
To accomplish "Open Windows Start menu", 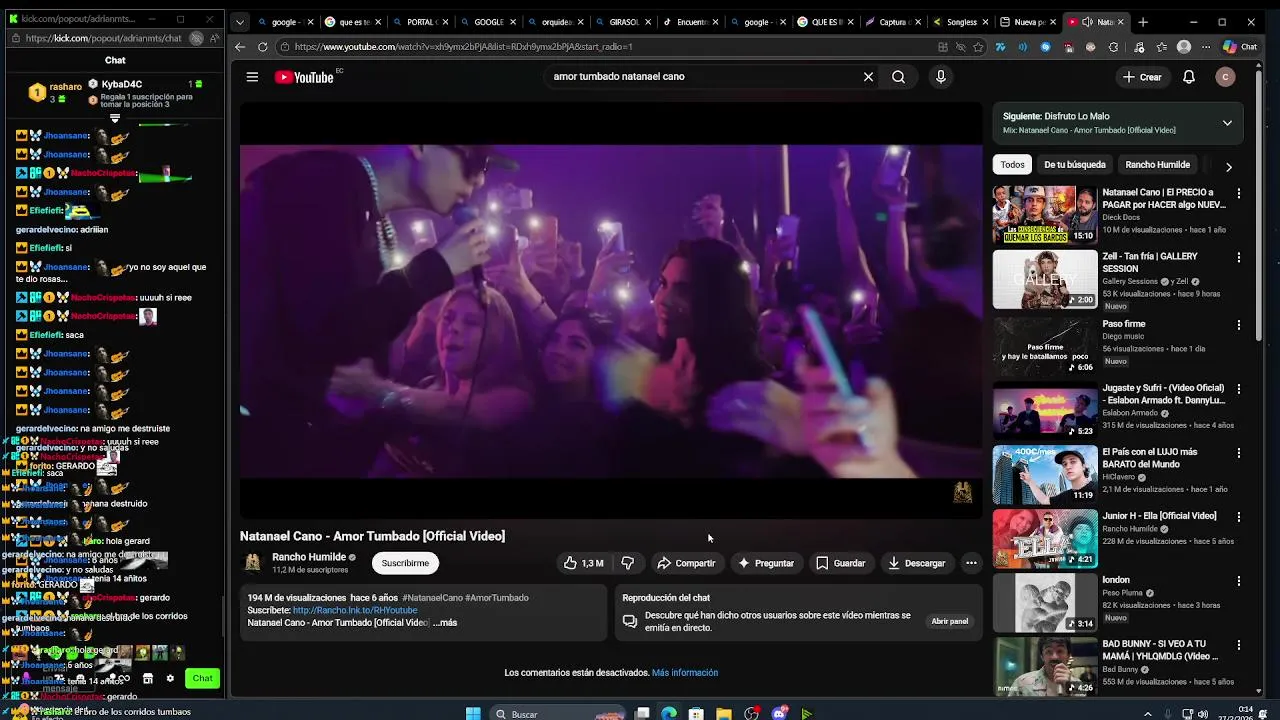I will pyautogui.click(x=473, y=714).
